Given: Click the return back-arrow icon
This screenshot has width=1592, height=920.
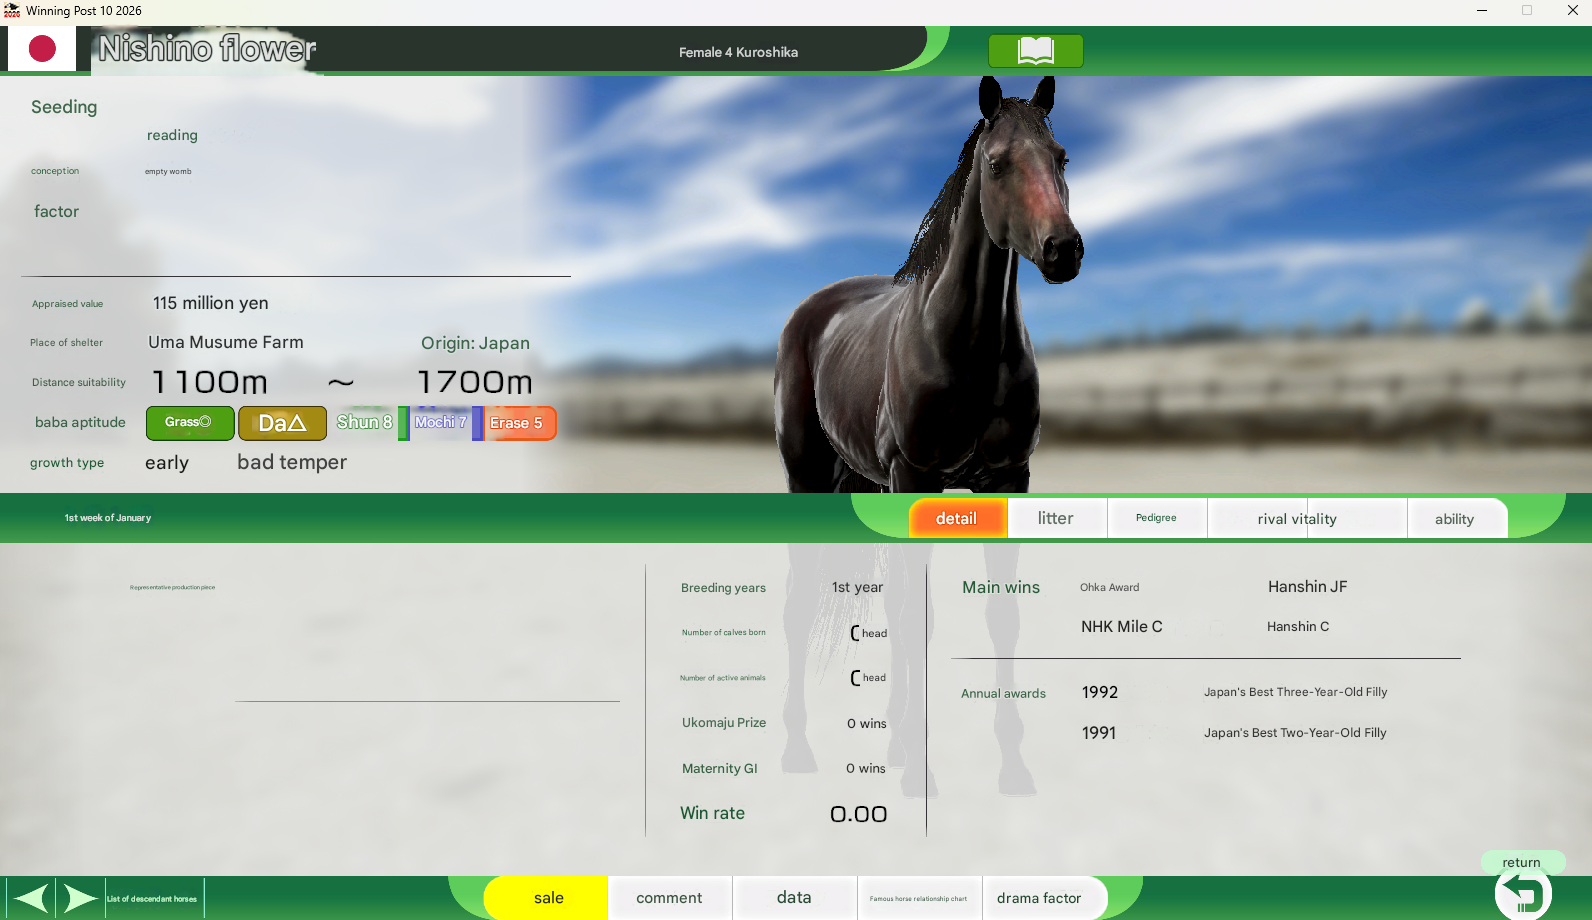Looking at the screenshot, I should (x=1522, y=892).
